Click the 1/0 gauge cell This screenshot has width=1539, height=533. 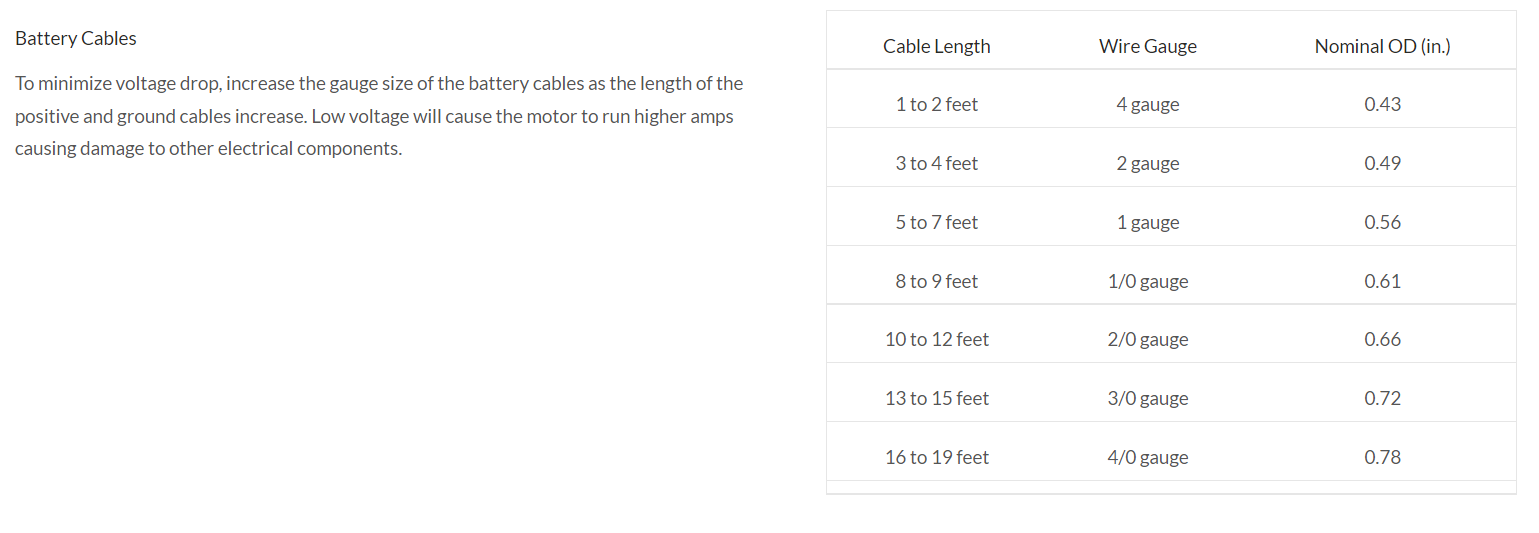(x=1147, y=281)
